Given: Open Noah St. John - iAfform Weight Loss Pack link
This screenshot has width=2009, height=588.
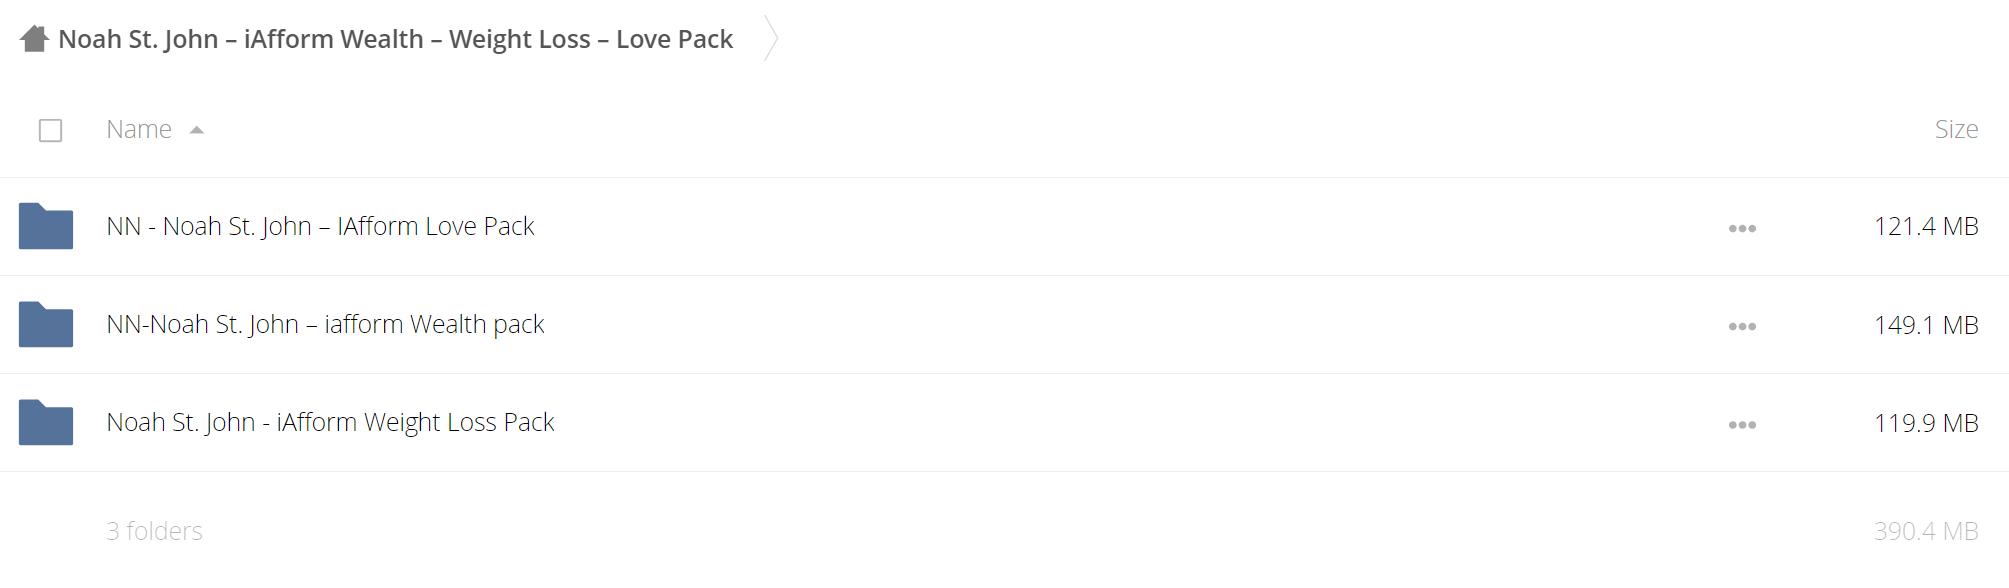Looking at the screenshot, I should pos(330,422).
